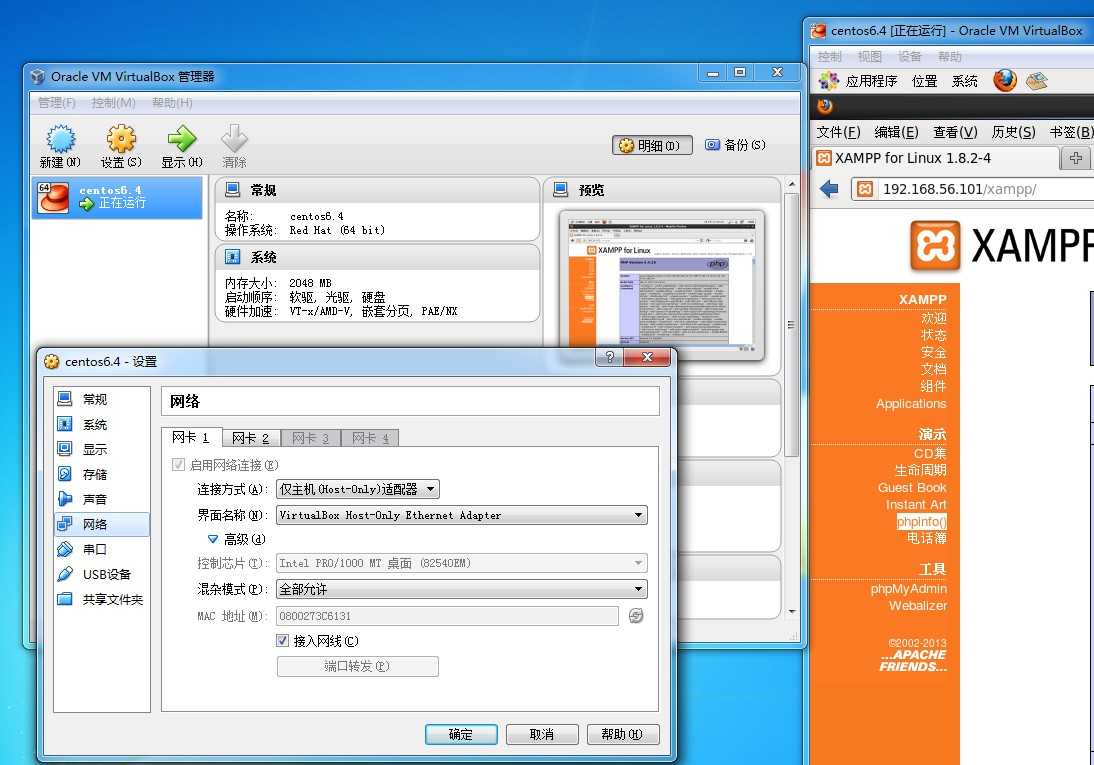Open the 管理(F) menu in VirtualBox Manager
The height and width of the screenshot is (765, 1094).
(57, 103)
